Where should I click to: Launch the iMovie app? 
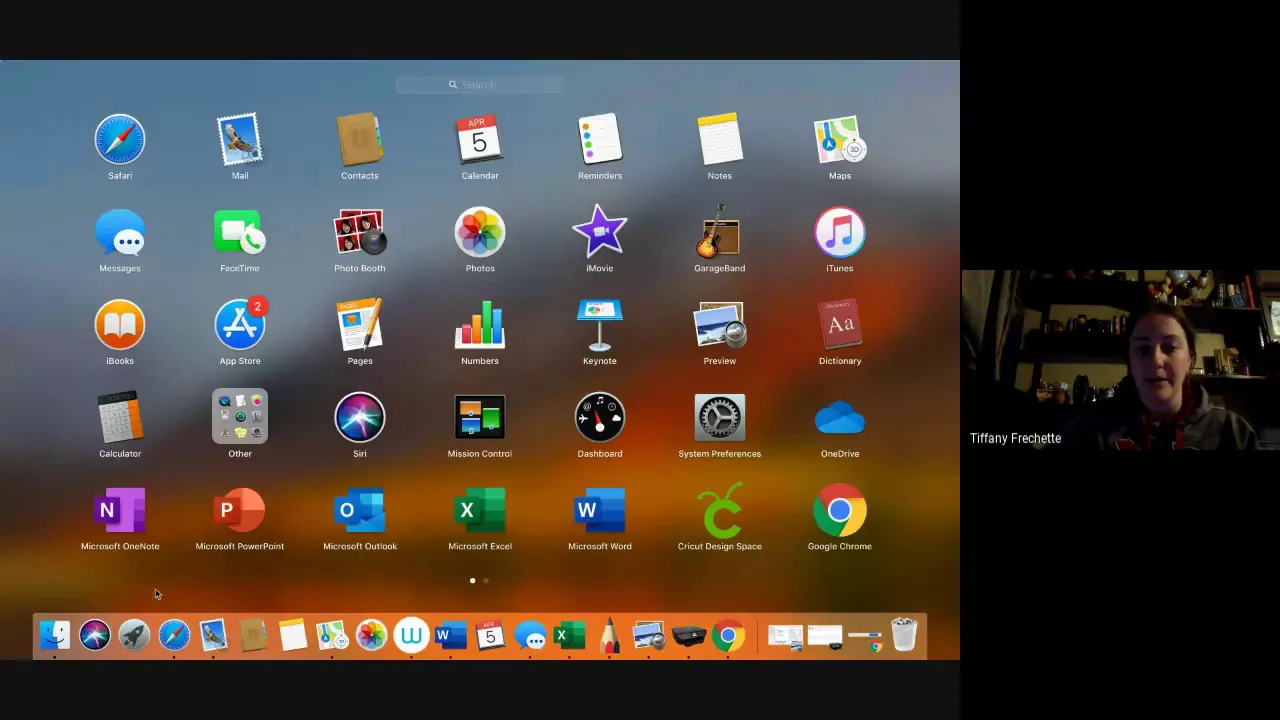coord(600,233)
